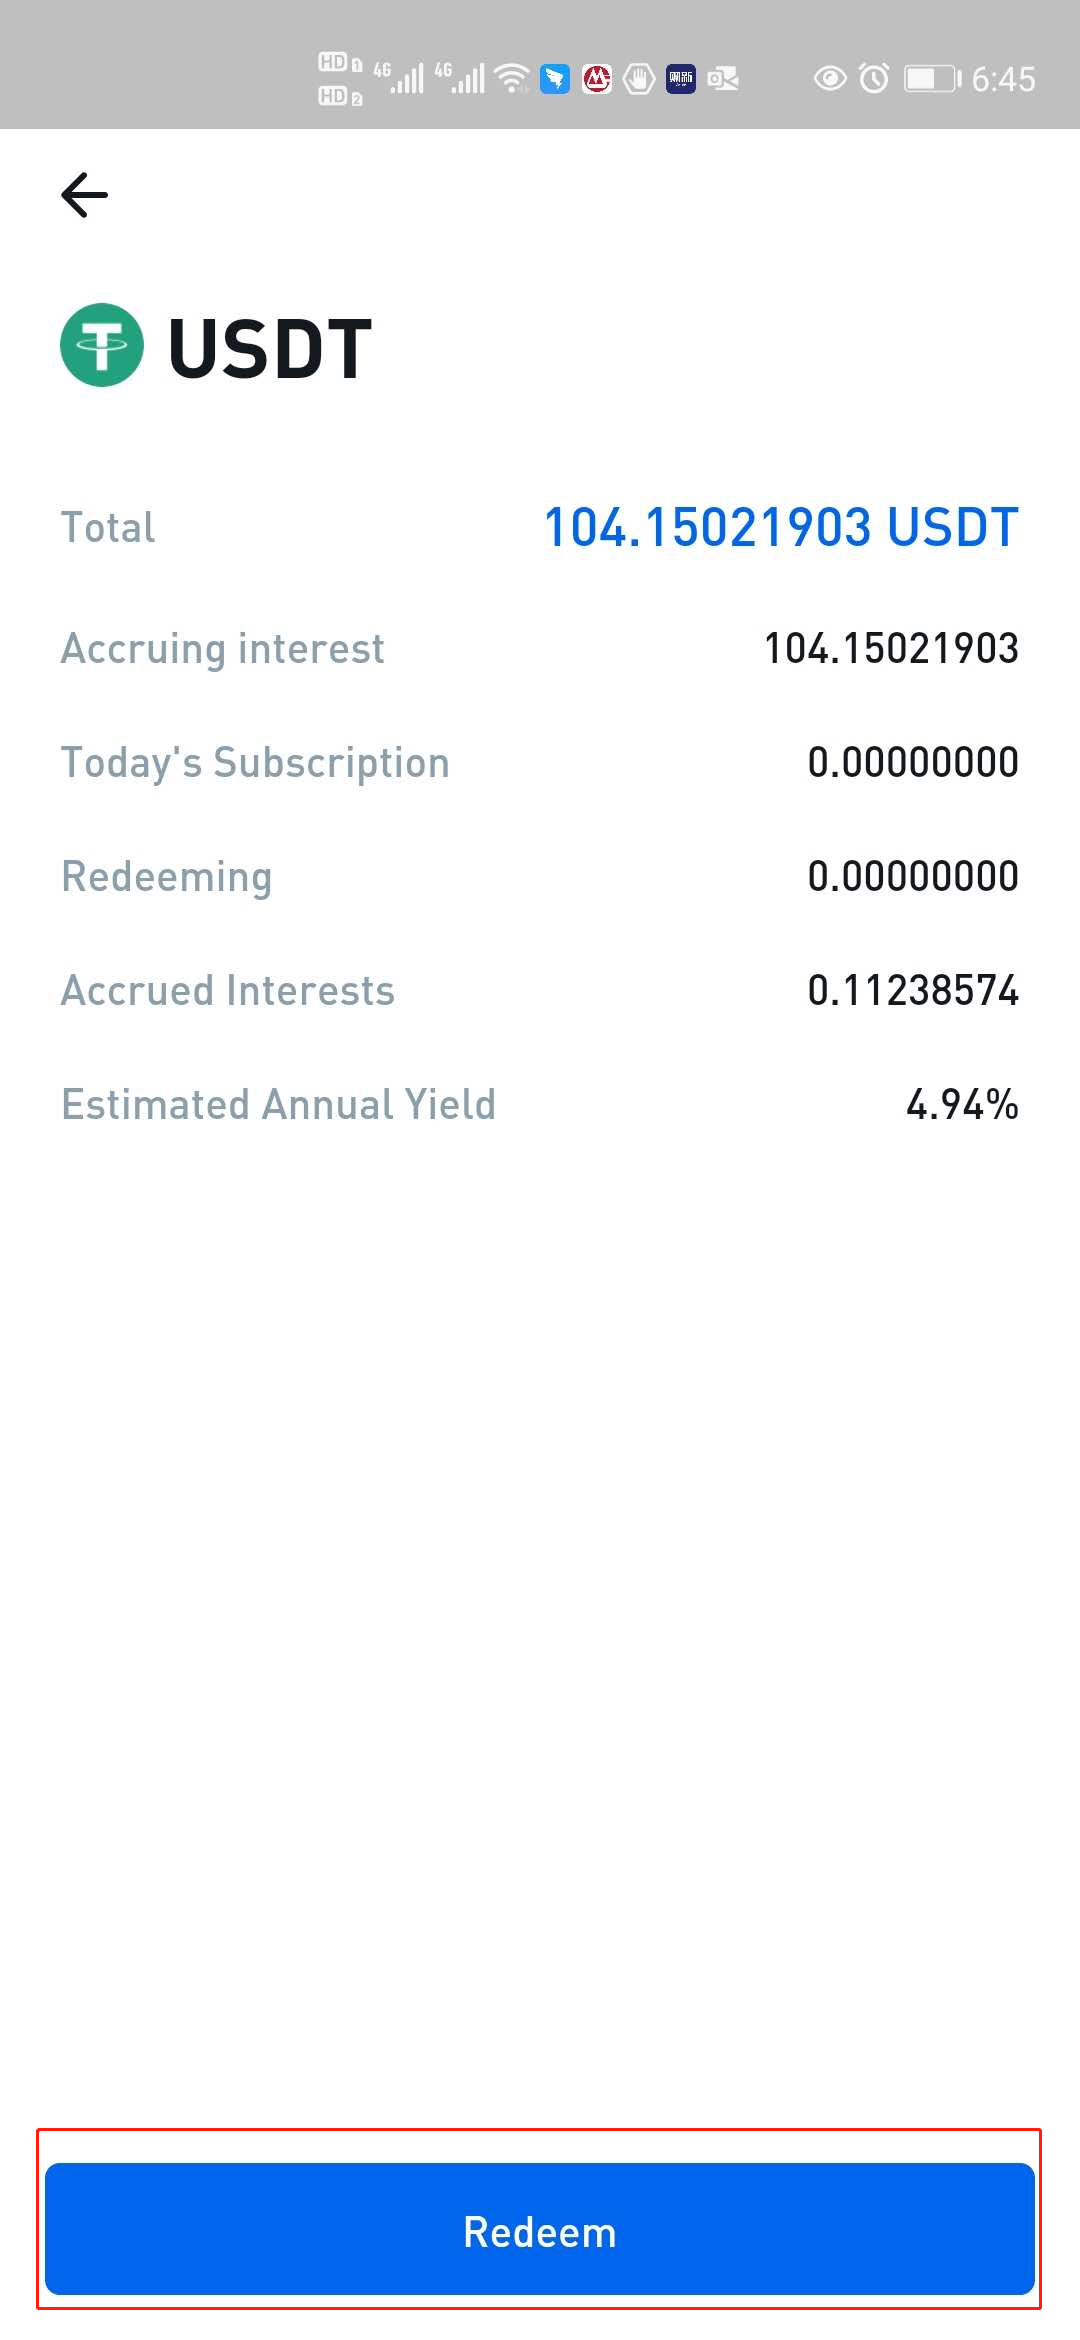This screenshot has width=1080, height=2340.
Task: Tap the battery indicator icon
Action: pyautogui.click(x=932, y=79)
